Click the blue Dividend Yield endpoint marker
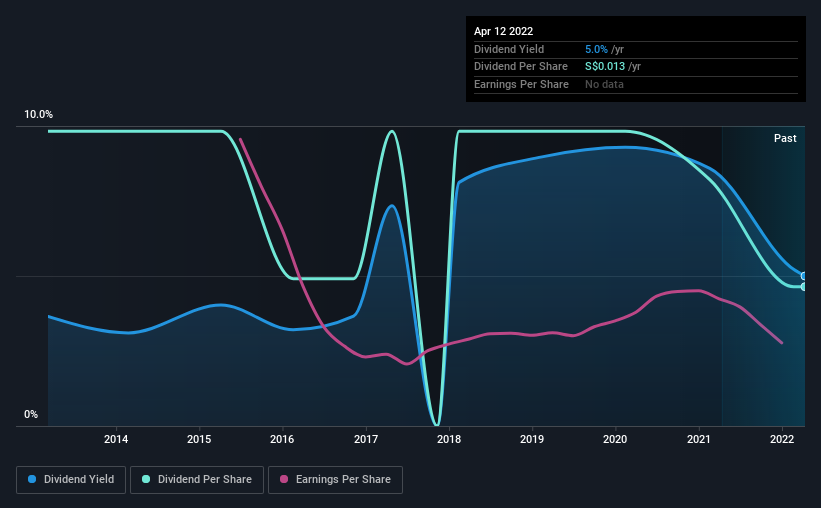821x508 pixels. tap(804, 276)
